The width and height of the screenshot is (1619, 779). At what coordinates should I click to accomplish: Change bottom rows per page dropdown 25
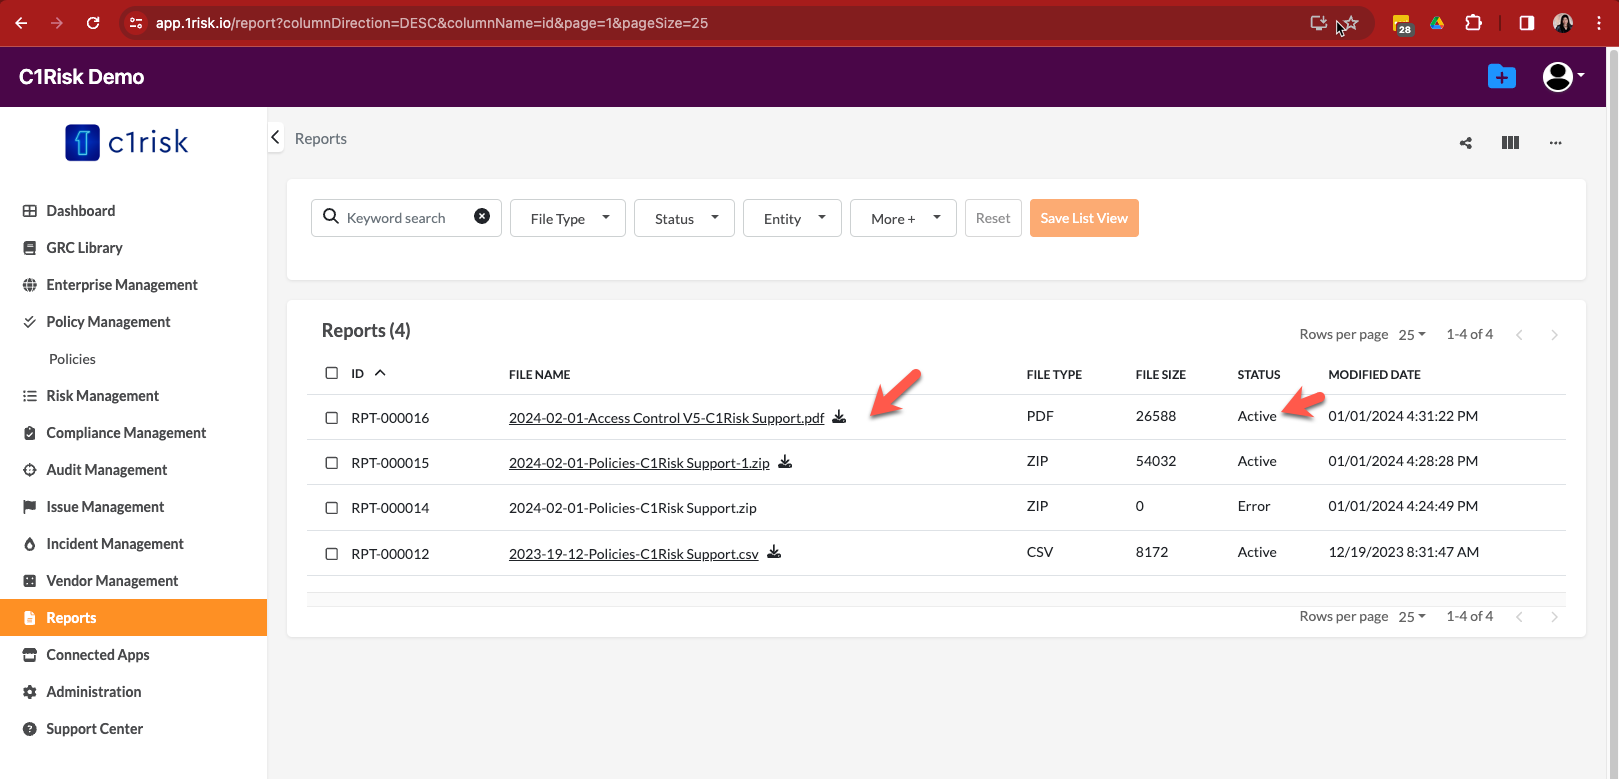(1412, 617)
